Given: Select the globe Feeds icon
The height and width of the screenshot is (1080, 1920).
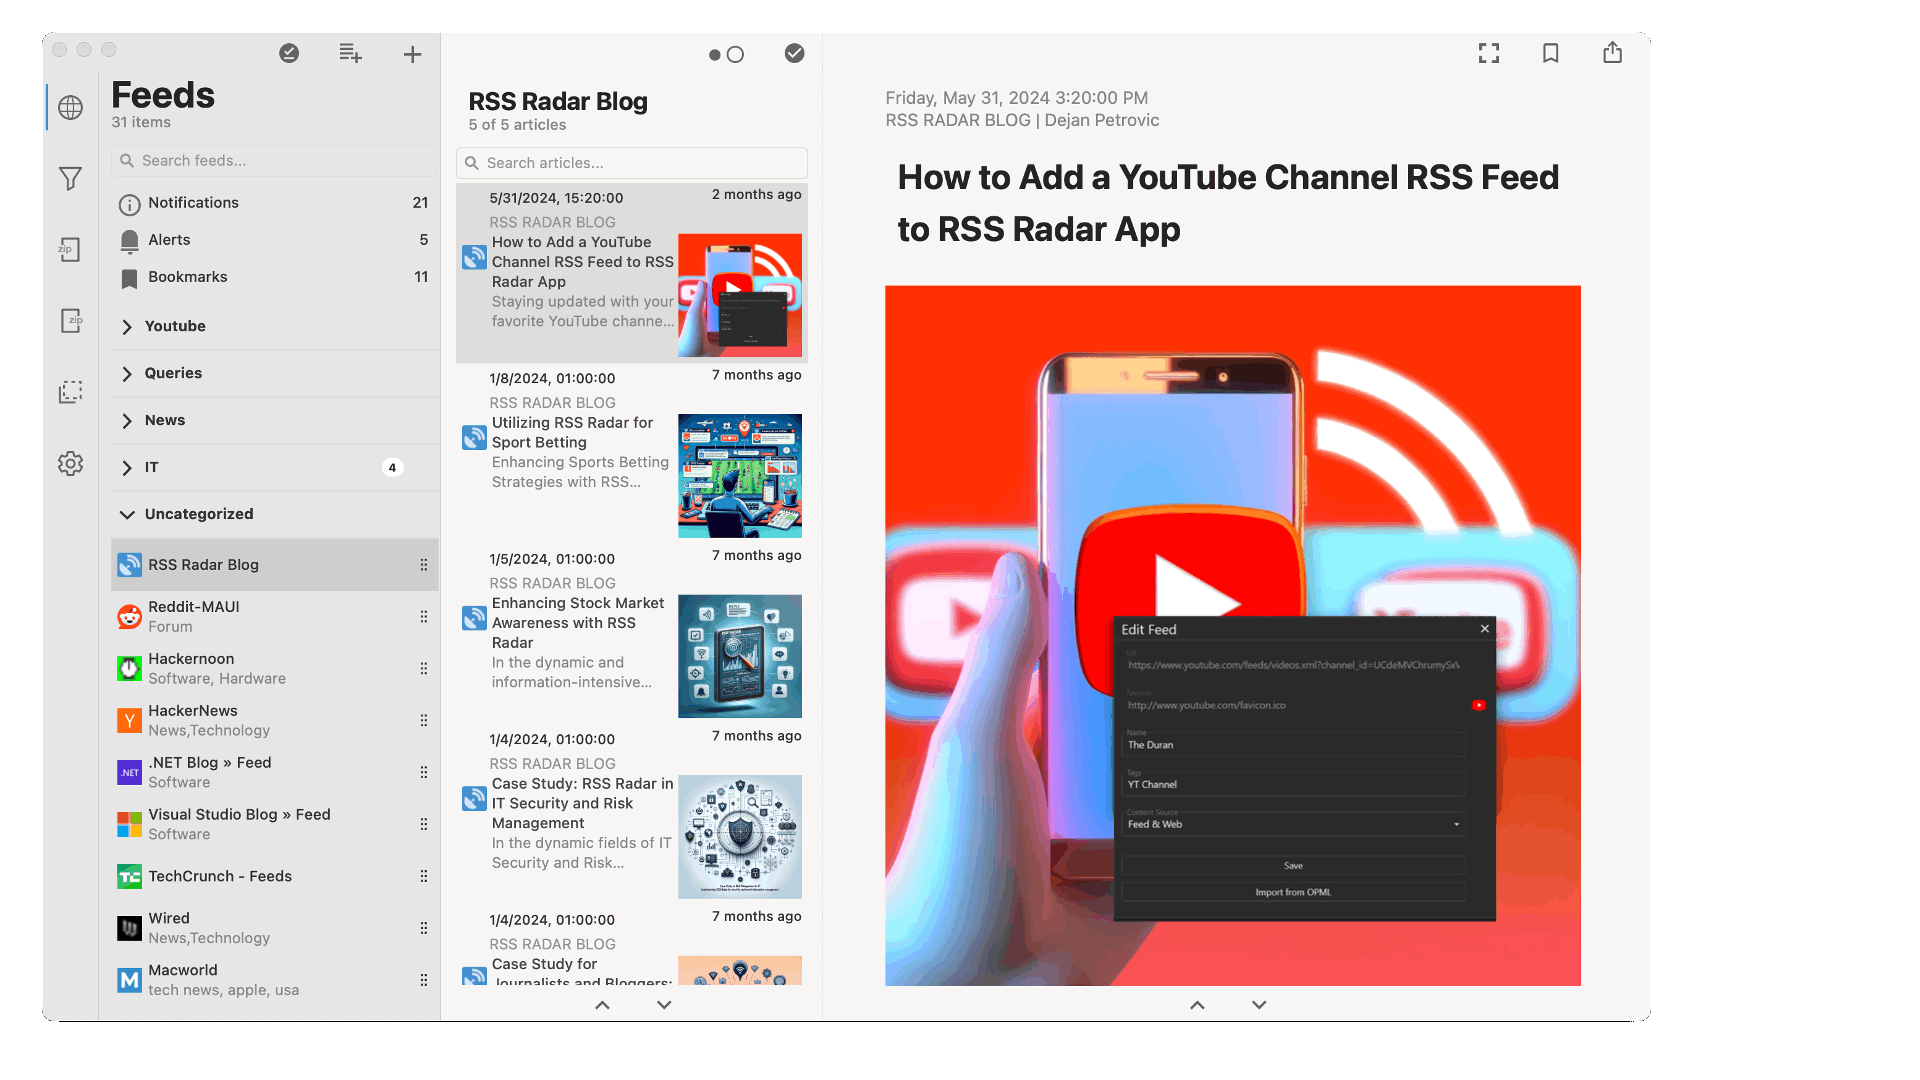Looking at the screenshot, I should point(70,107).
